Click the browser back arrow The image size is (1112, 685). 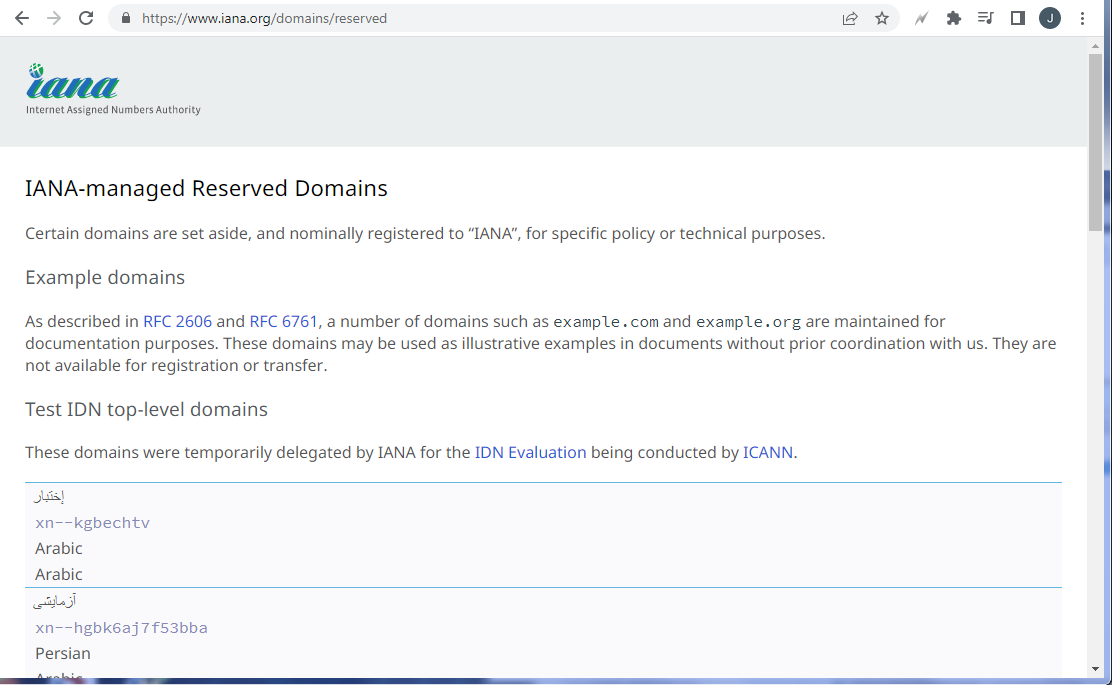[x=22, y=18]
